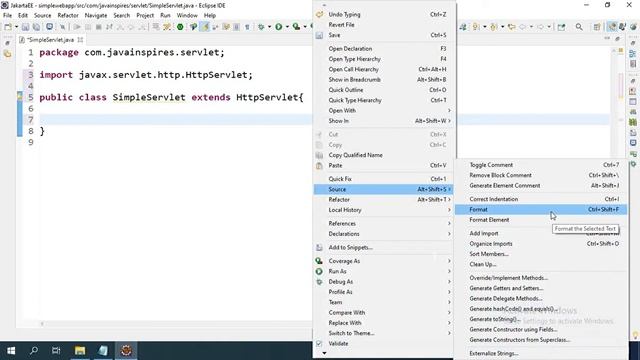Click line number 5 in the editor gutter

coord(31,97)
